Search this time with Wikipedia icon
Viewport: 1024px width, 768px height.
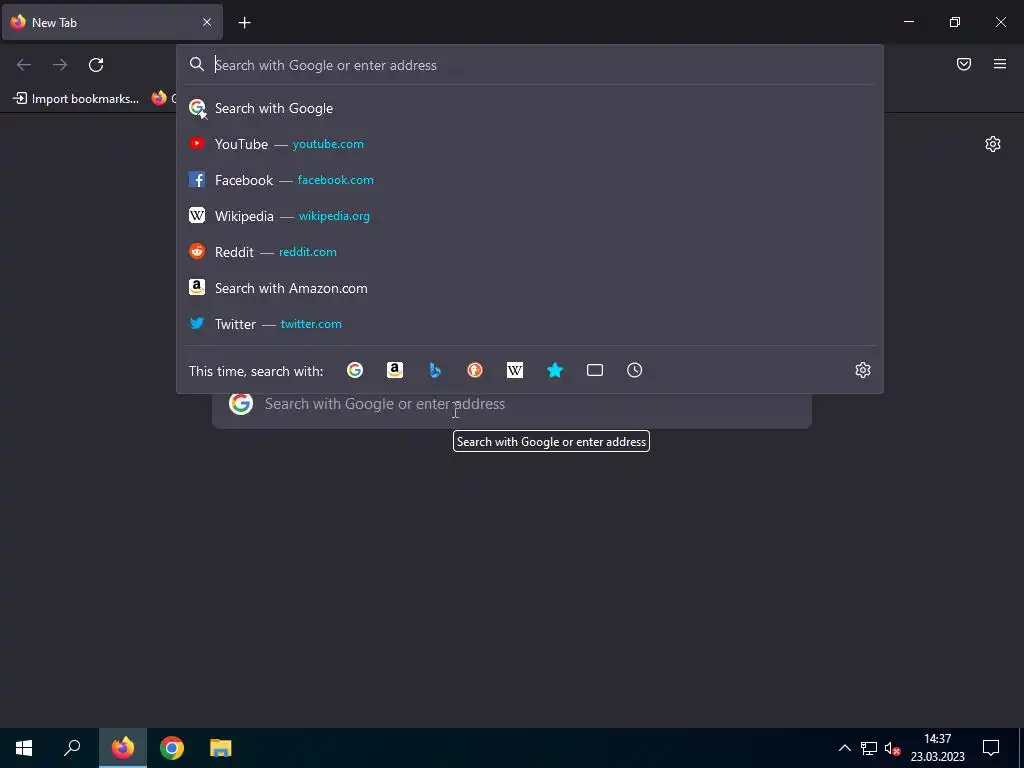pos(515,370)
